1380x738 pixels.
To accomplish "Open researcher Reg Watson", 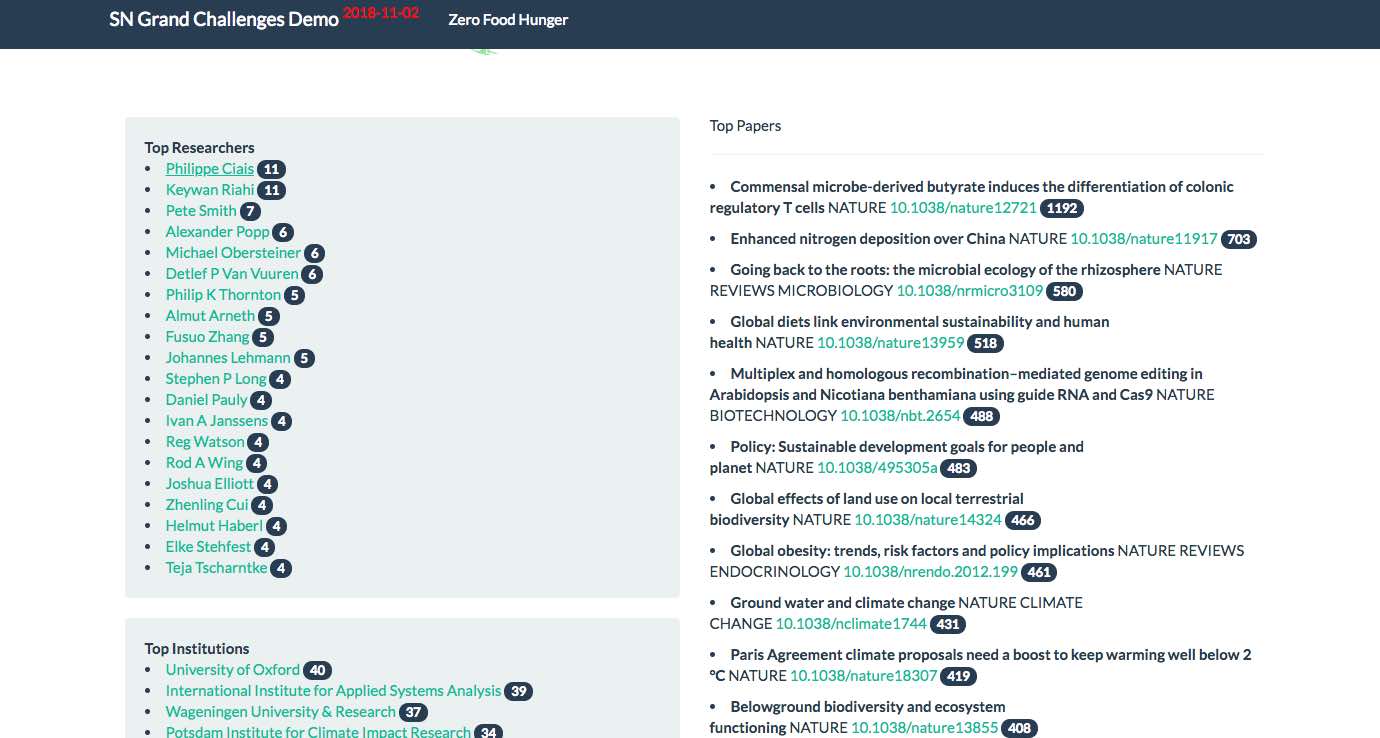I will [x=205, y=442].
